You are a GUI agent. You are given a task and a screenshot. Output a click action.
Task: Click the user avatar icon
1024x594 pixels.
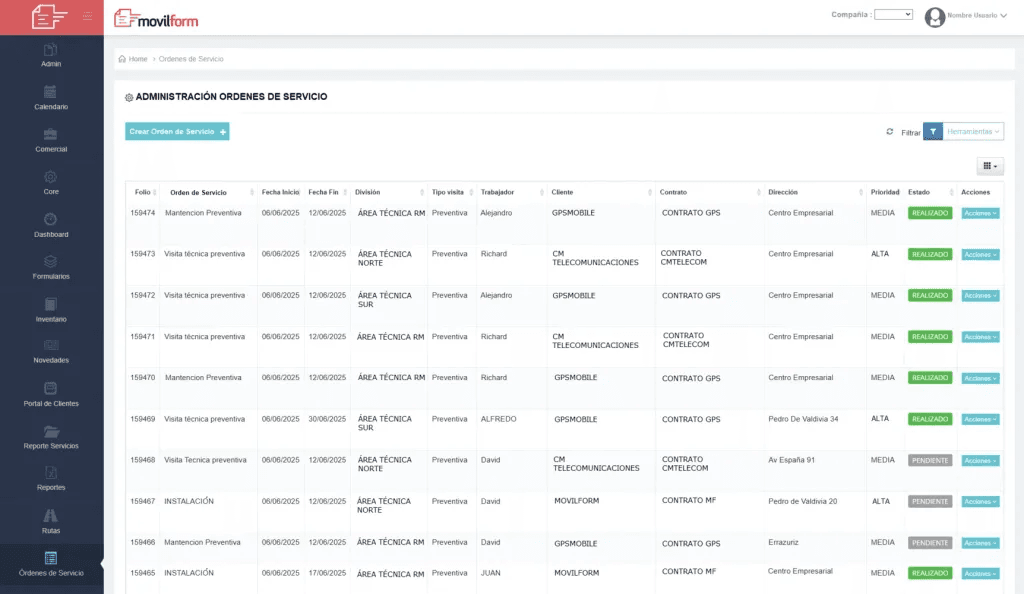coord(935,17)
